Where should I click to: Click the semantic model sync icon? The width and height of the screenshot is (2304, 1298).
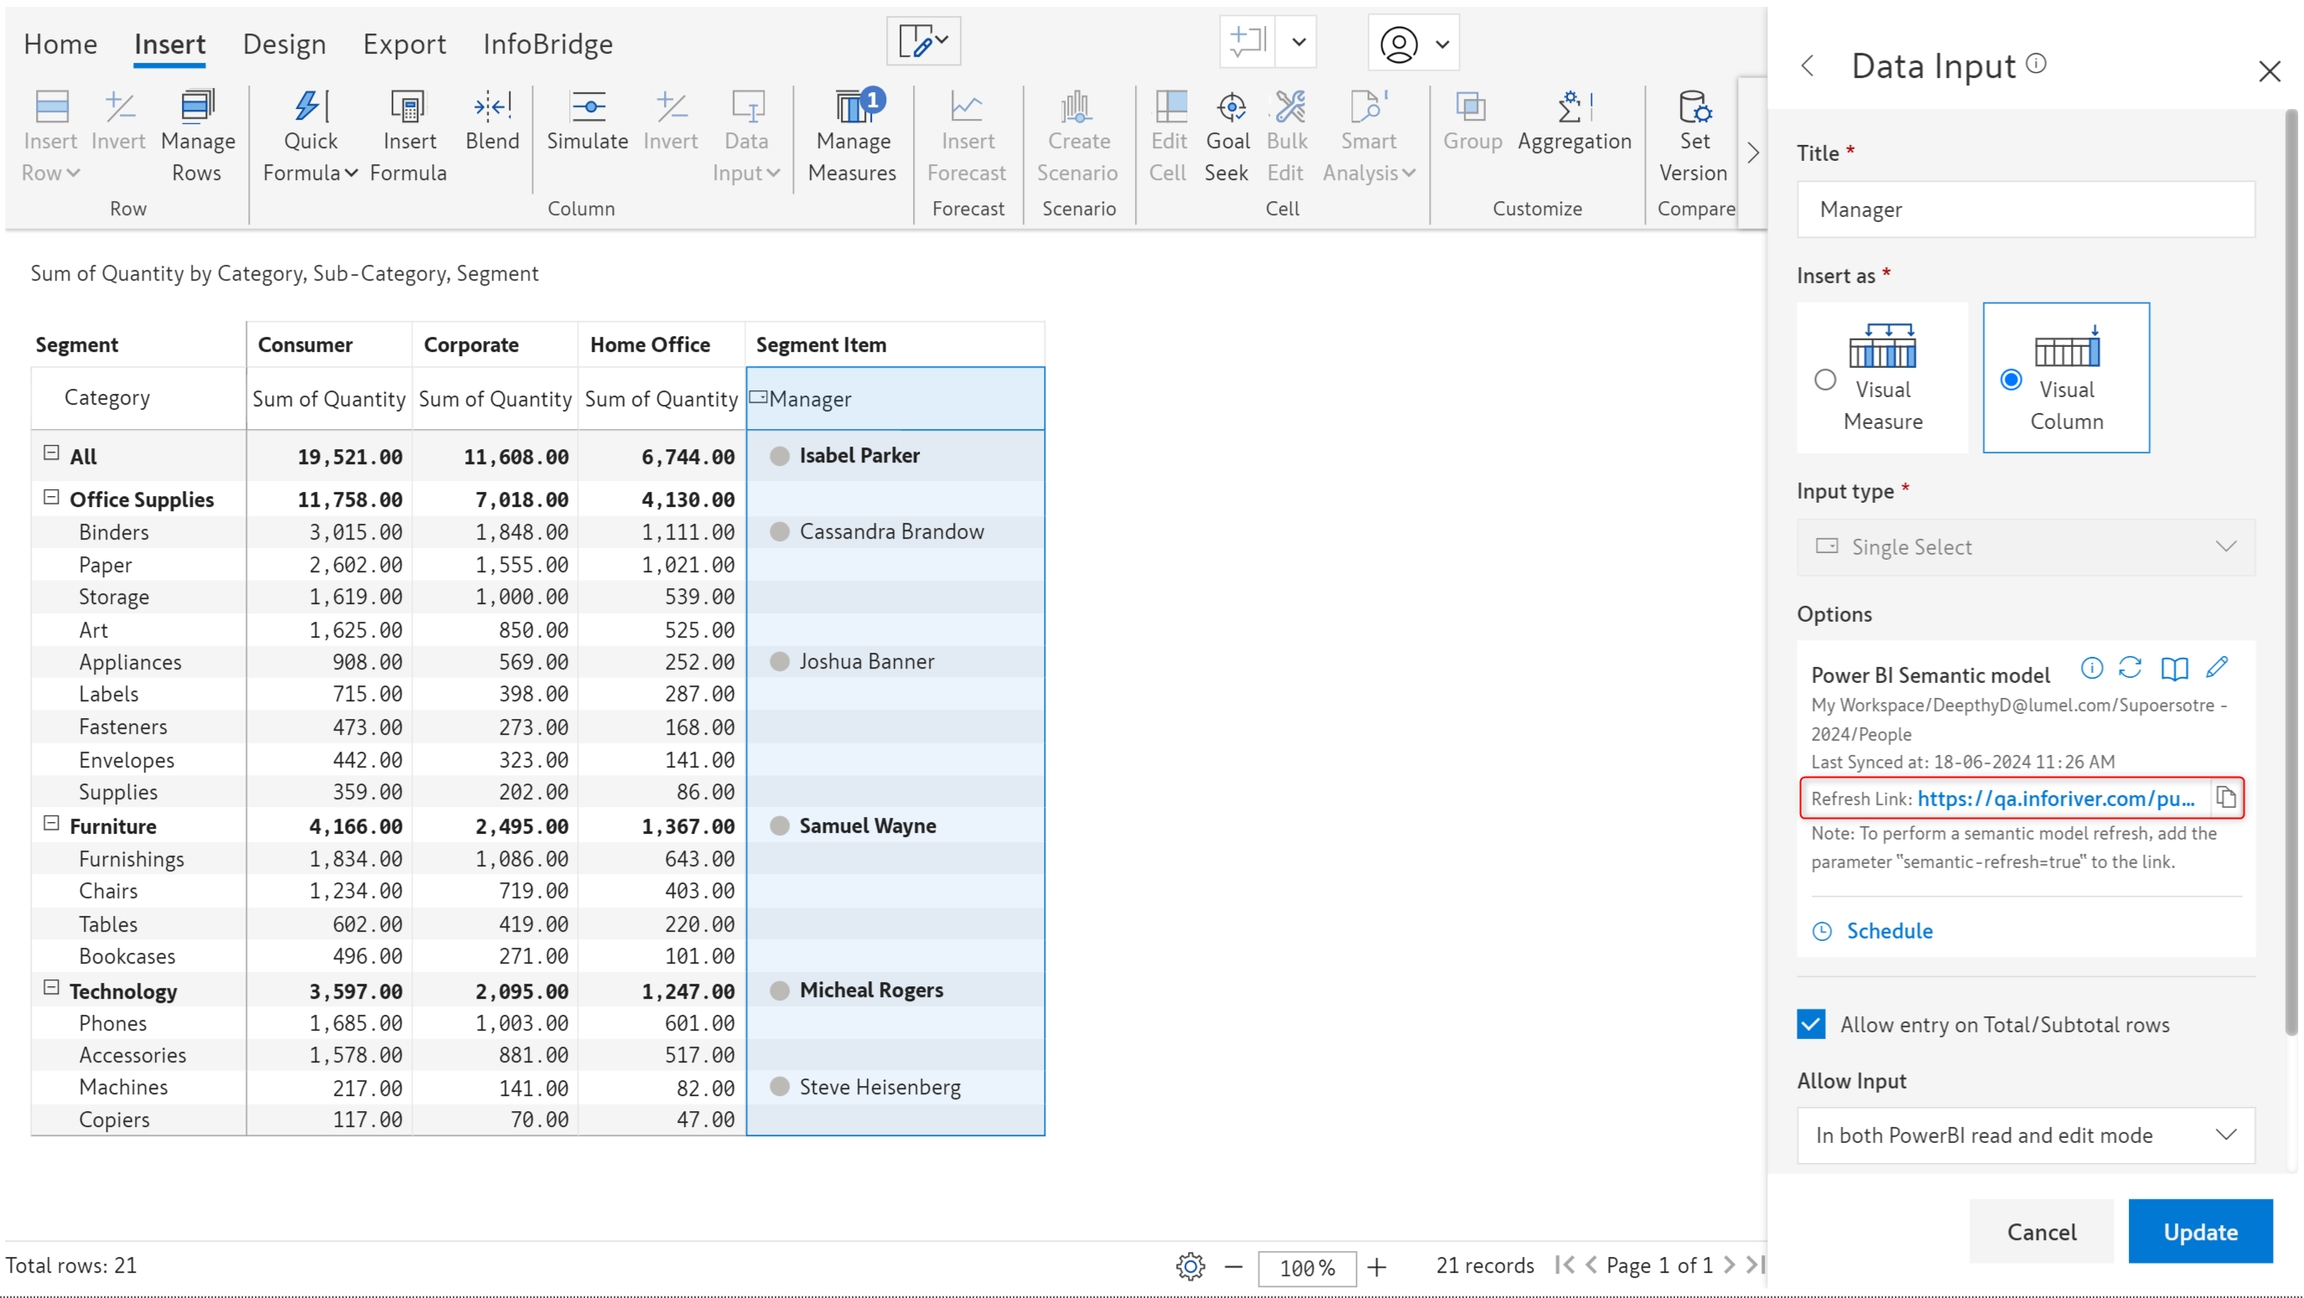click(x=2130, y=668)
